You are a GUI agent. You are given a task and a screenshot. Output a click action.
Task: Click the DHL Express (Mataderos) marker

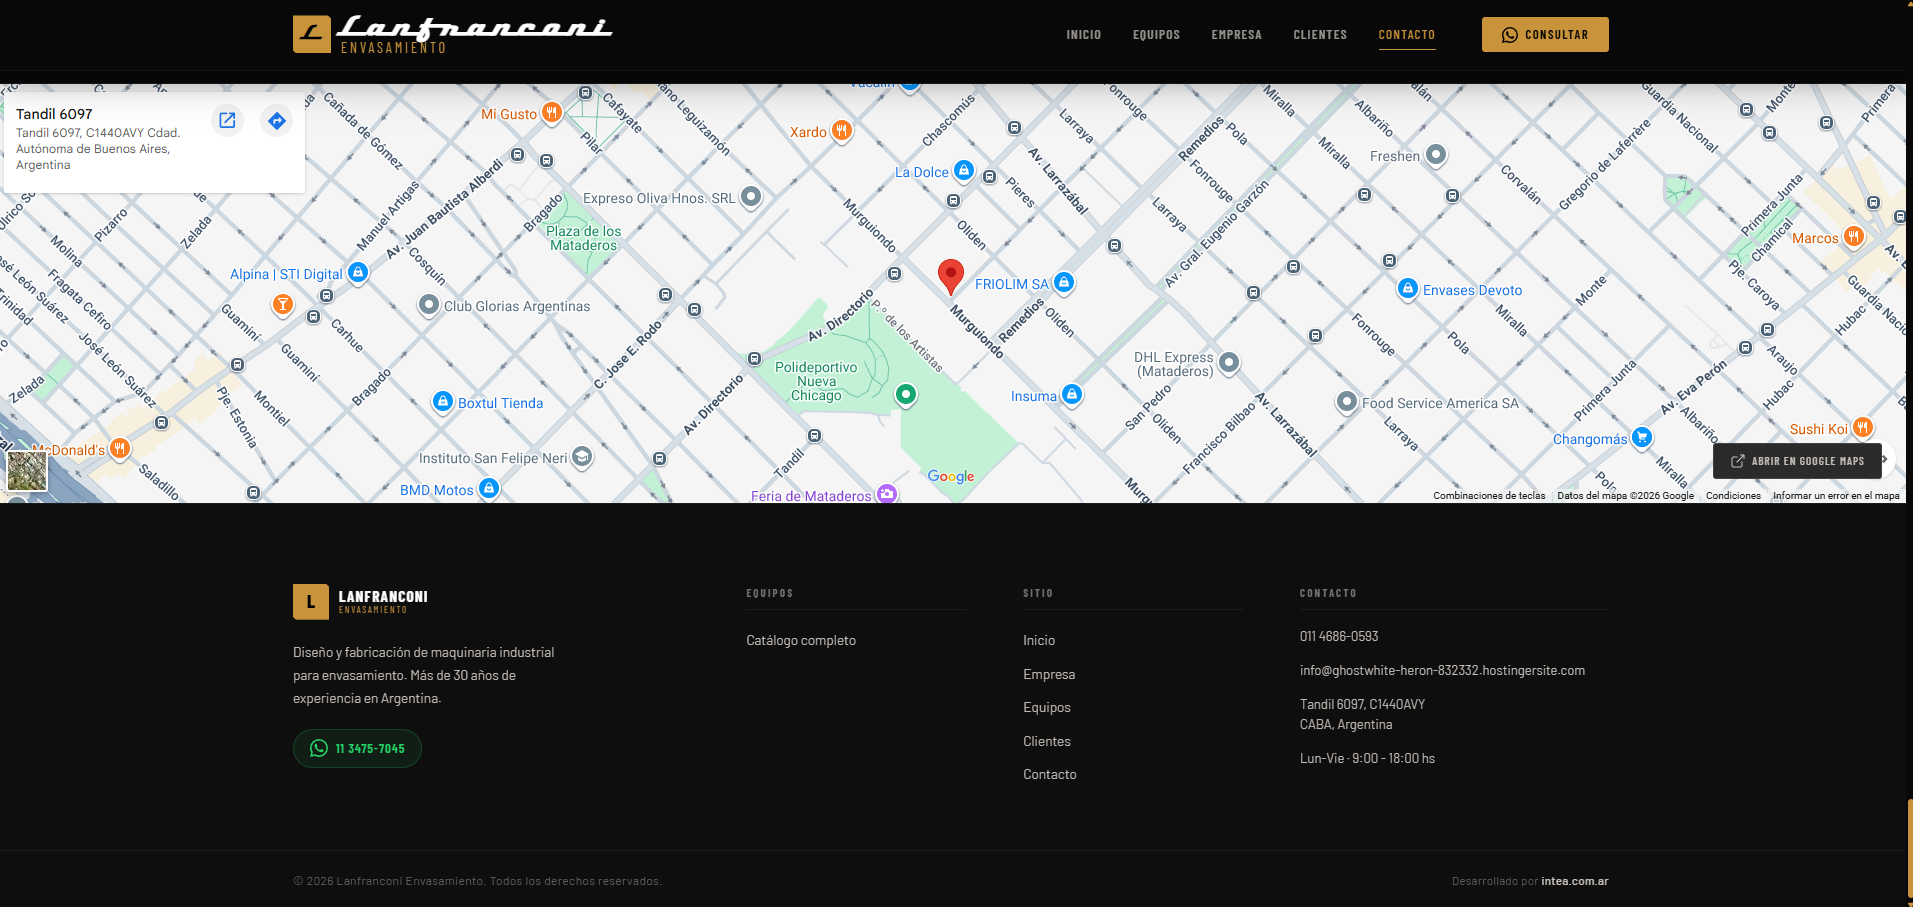1228,363
